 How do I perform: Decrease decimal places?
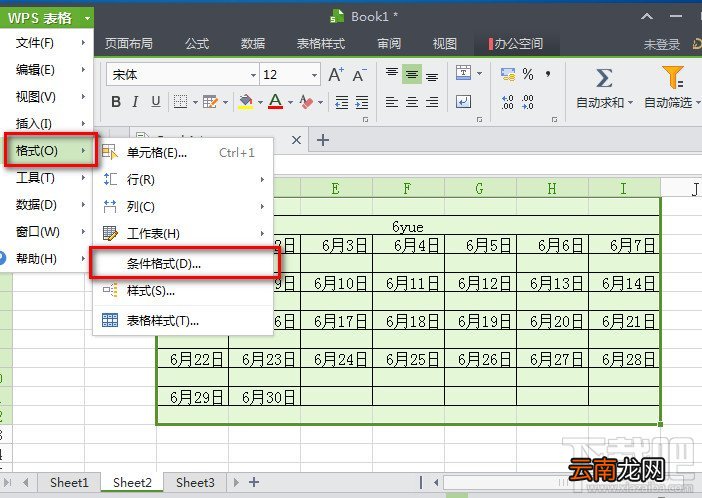coord(528,102)
